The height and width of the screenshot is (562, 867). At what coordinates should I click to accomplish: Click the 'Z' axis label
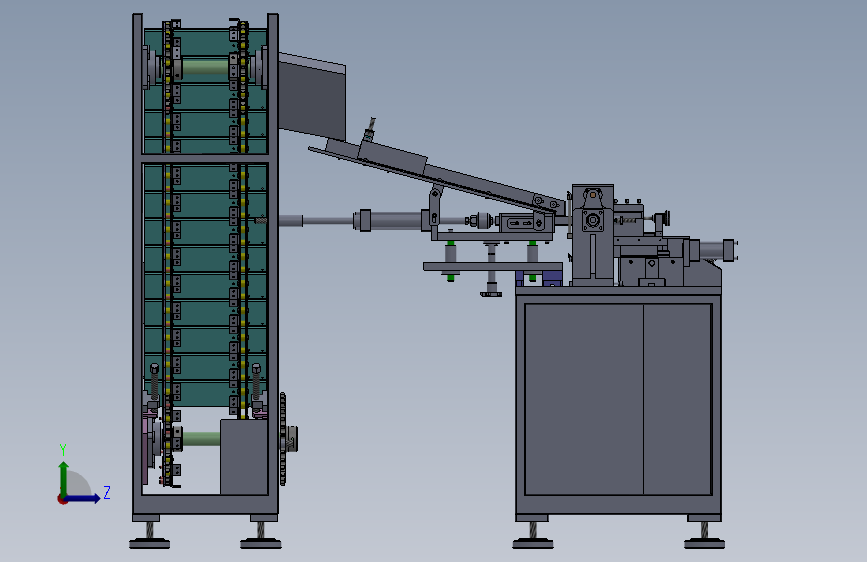coord(107,492)
